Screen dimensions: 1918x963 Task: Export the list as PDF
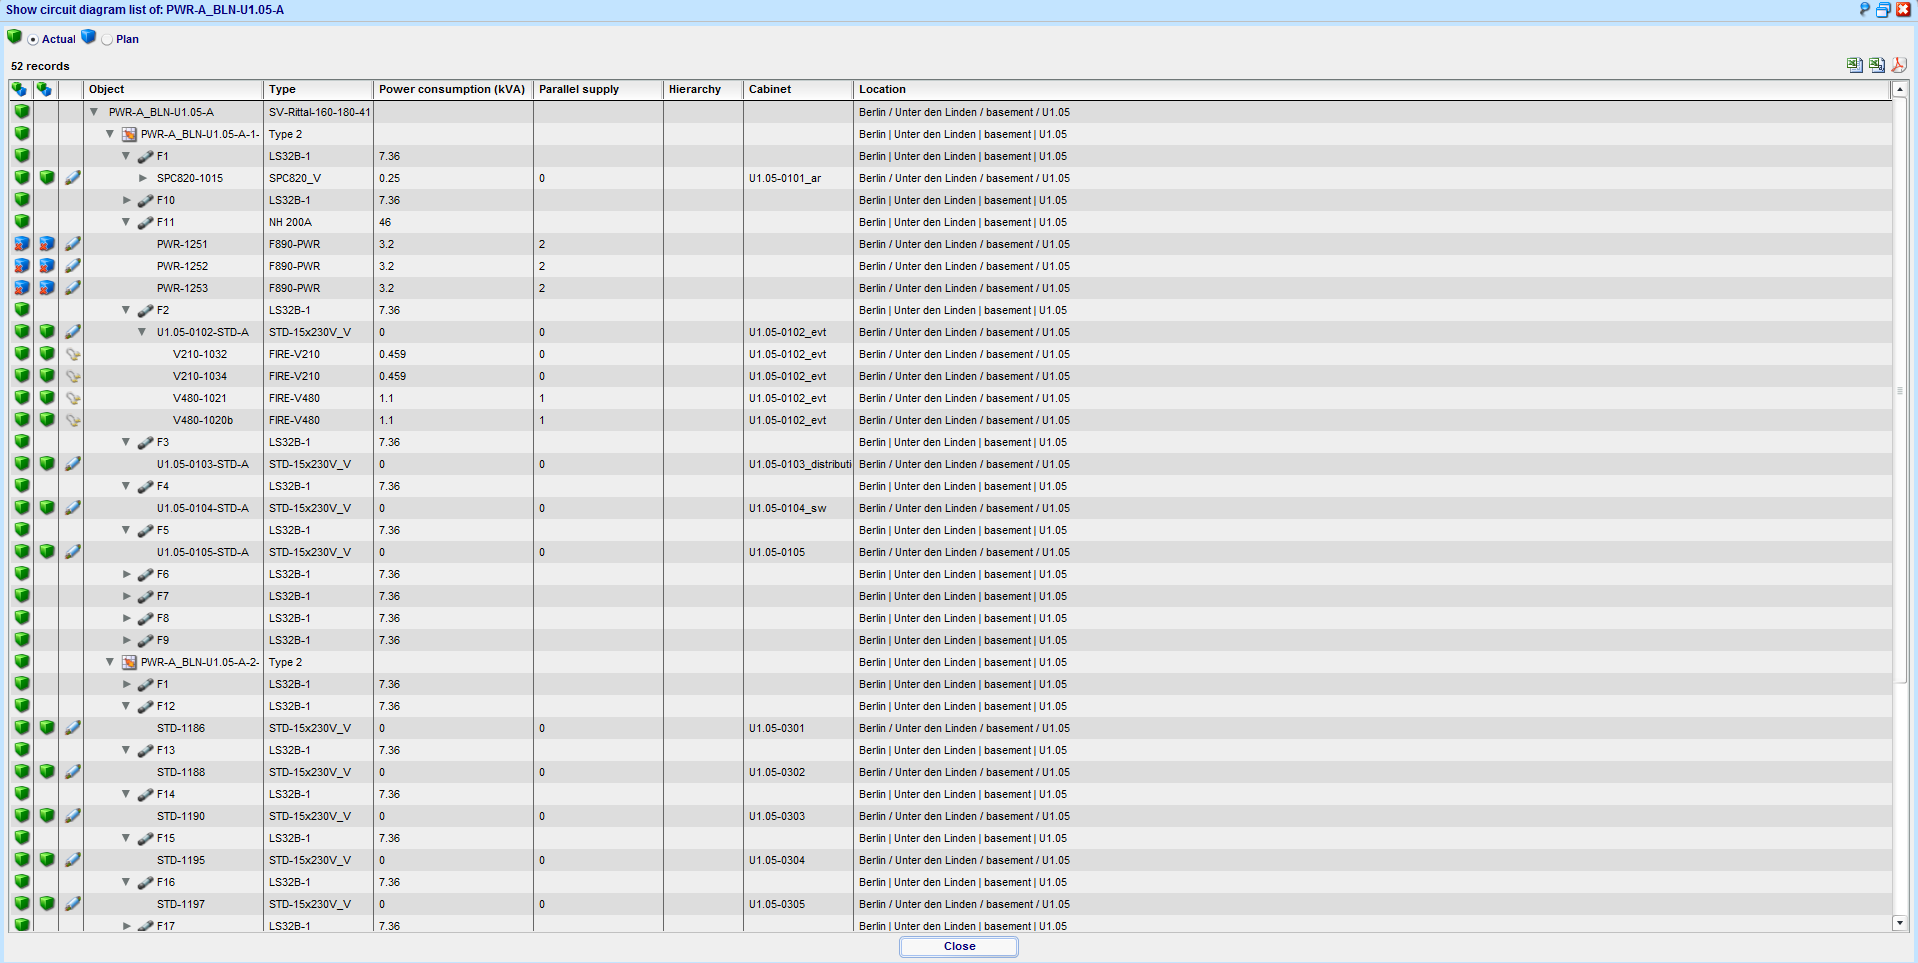pyautogui.click(x=1898, y=65)
